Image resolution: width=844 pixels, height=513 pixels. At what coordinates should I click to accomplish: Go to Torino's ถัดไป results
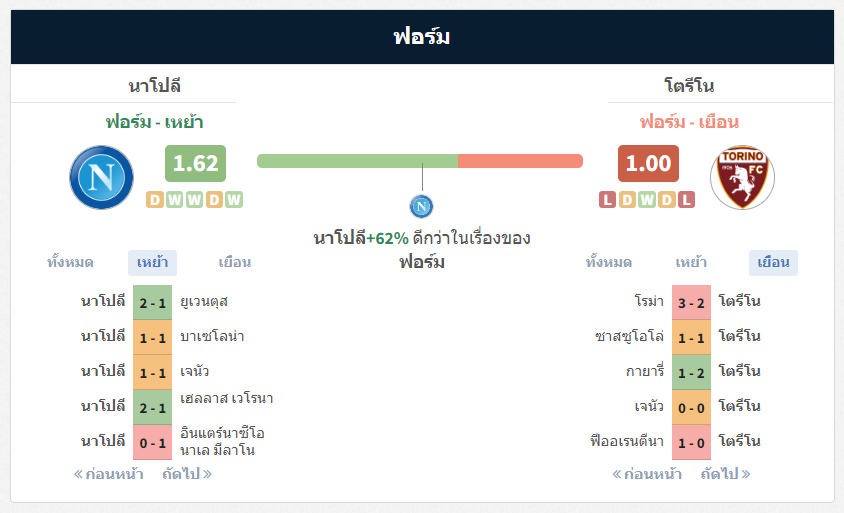pyautogui.click(x=726, y=474)
